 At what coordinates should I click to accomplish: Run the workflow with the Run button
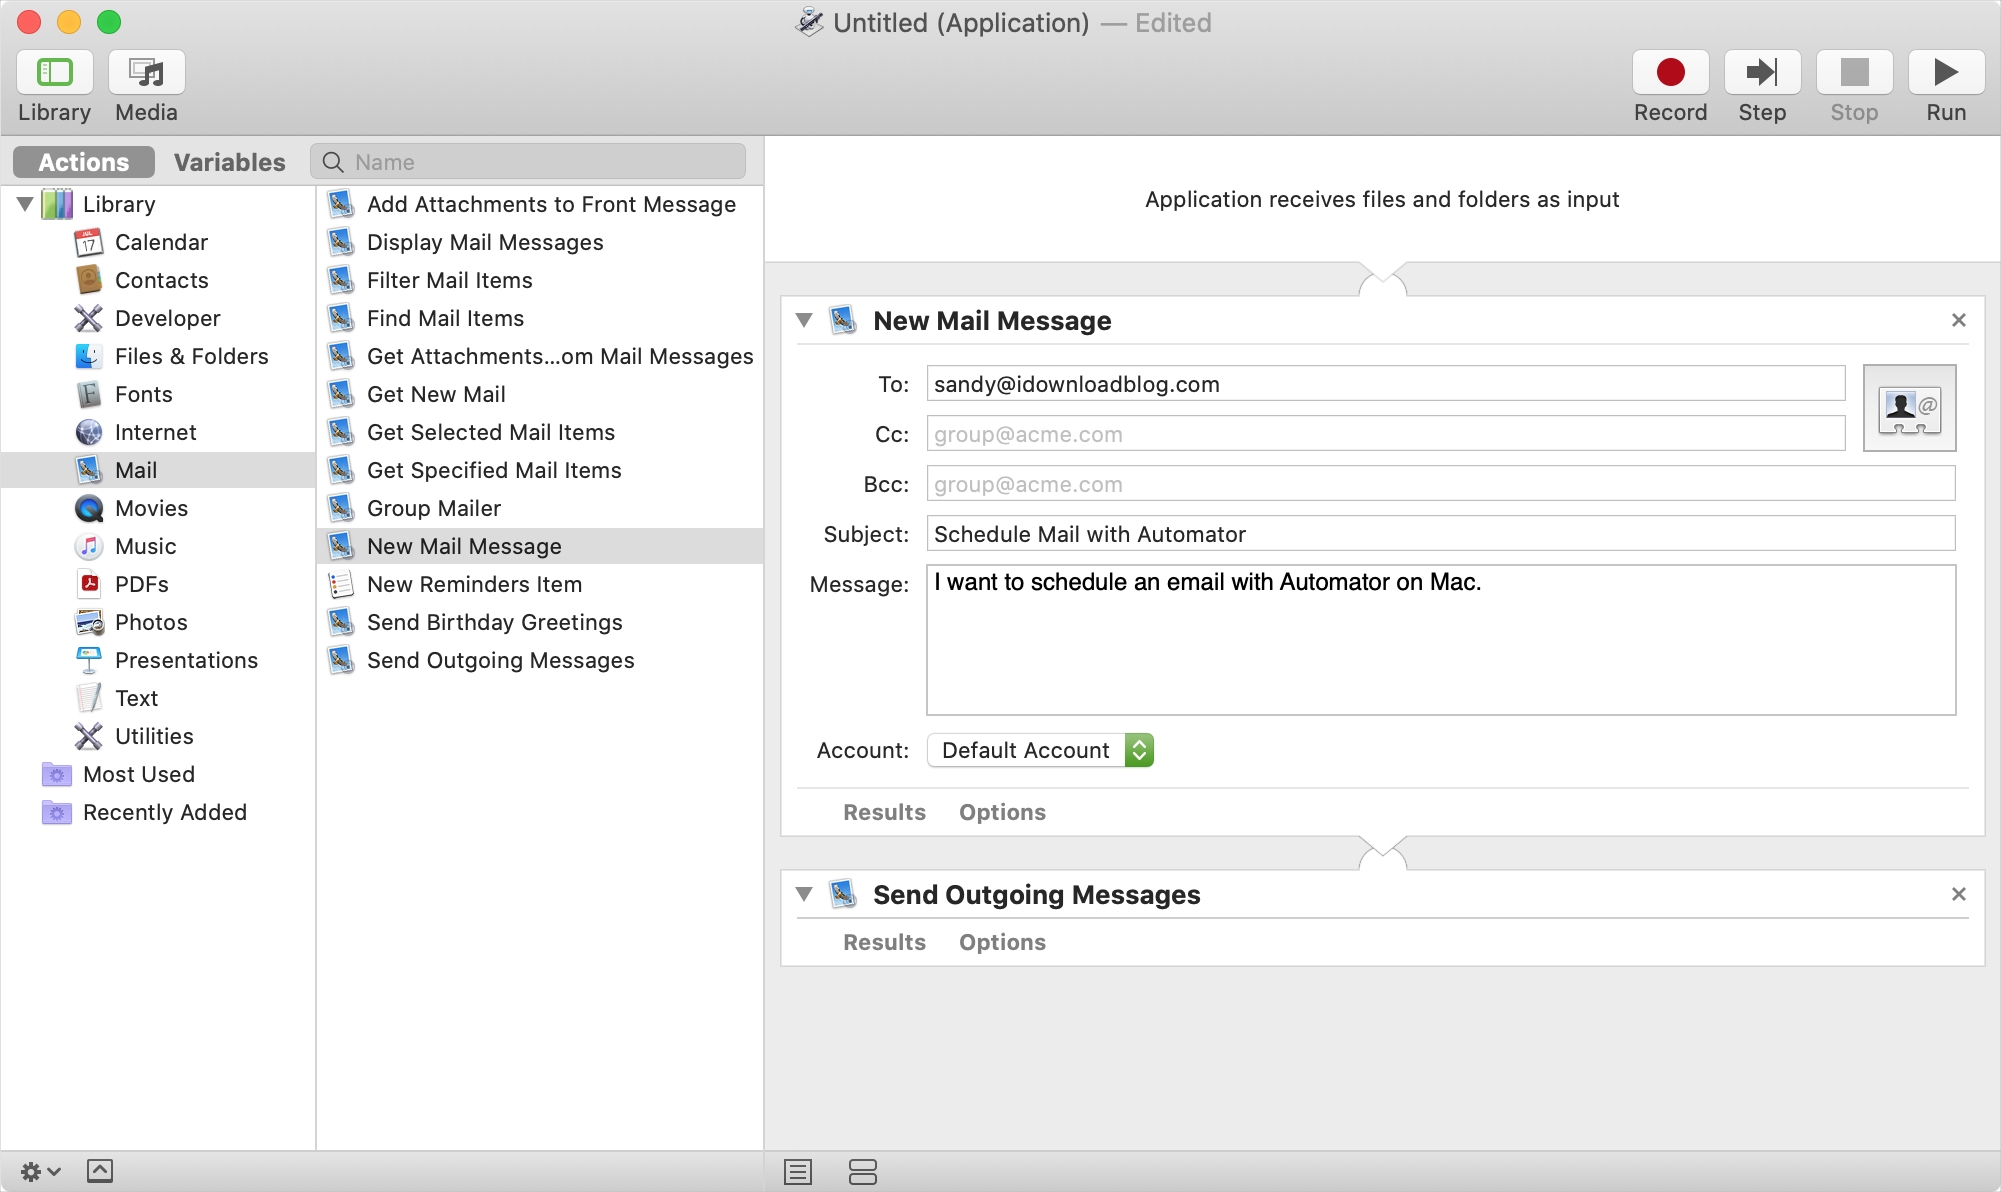pyautogui.click(x=1946, y=73)
